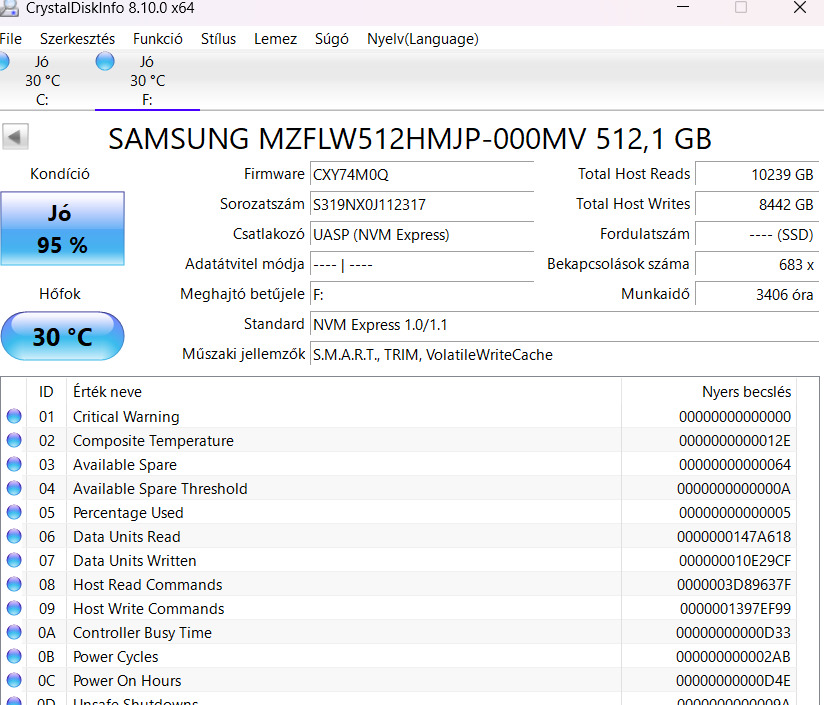Click the Standard field NVM Express 1.0/1.1
Screen dimensions: 824x705
click(564, 325)
